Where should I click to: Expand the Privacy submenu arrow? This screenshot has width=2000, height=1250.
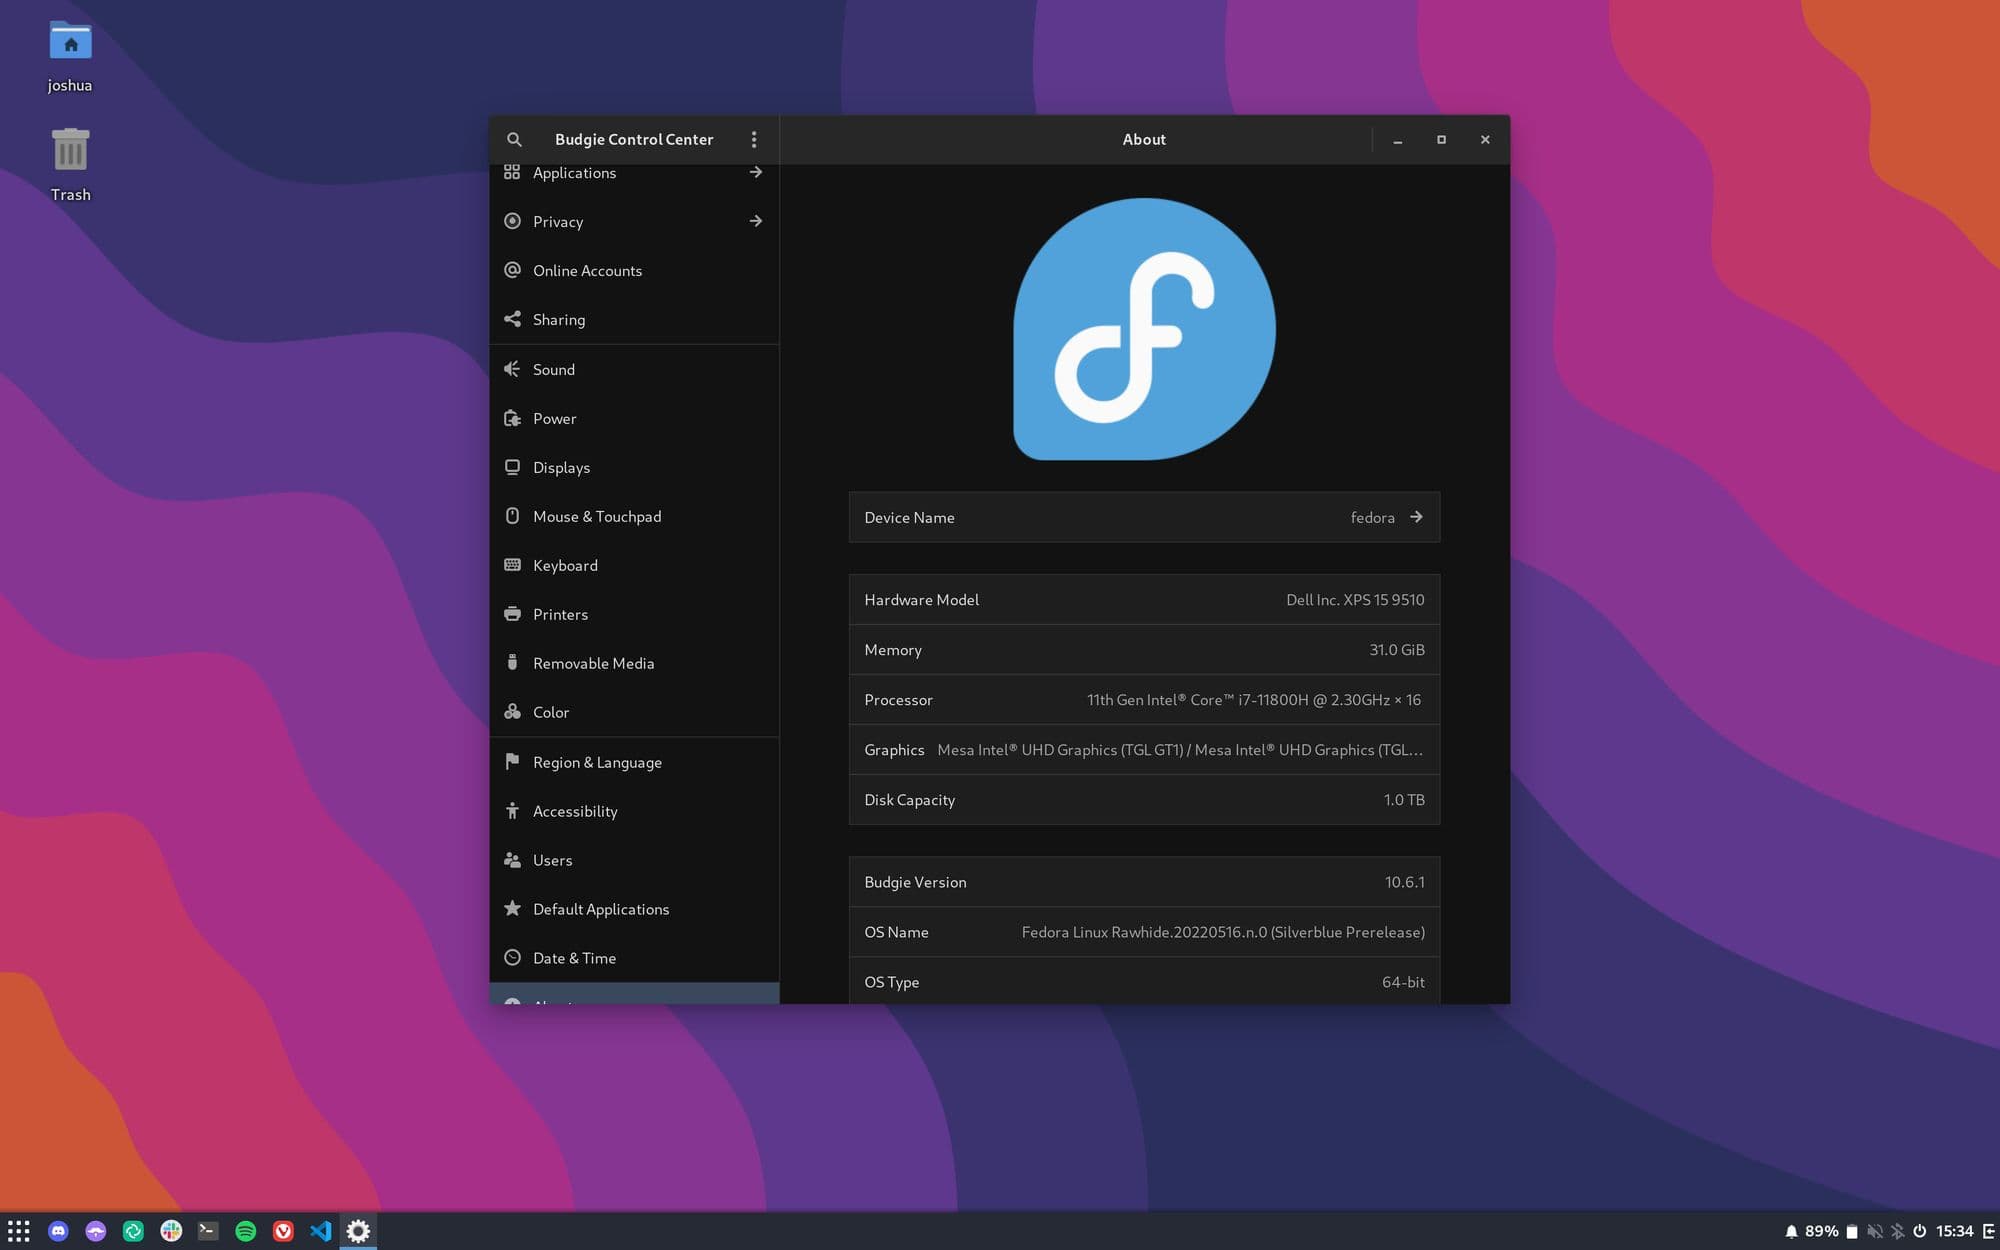click(756, 222)
